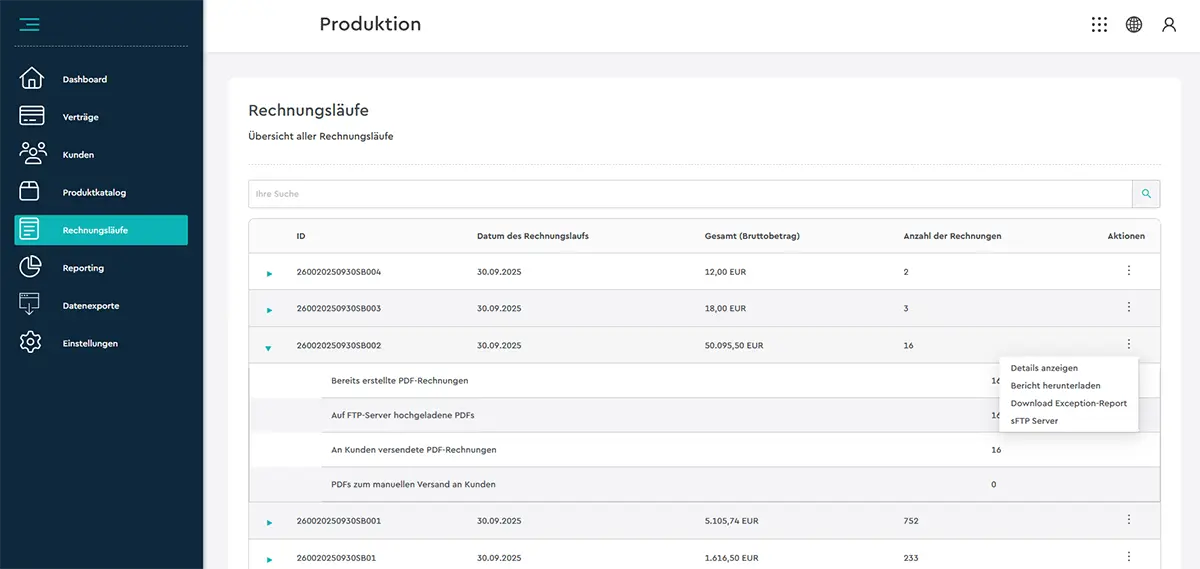The width and height of the screenshot is (1200, 569).
Task: Expand row 260020250930SB004
Action: click(269, 273)
